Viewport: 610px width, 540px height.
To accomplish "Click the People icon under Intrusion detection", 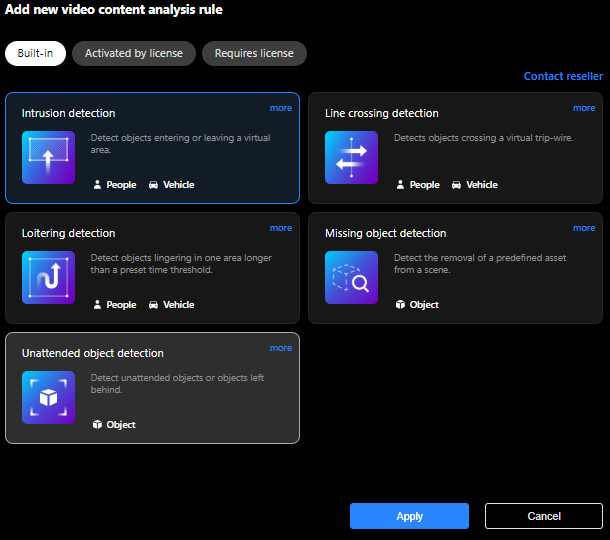I will [x=97, y=185].
